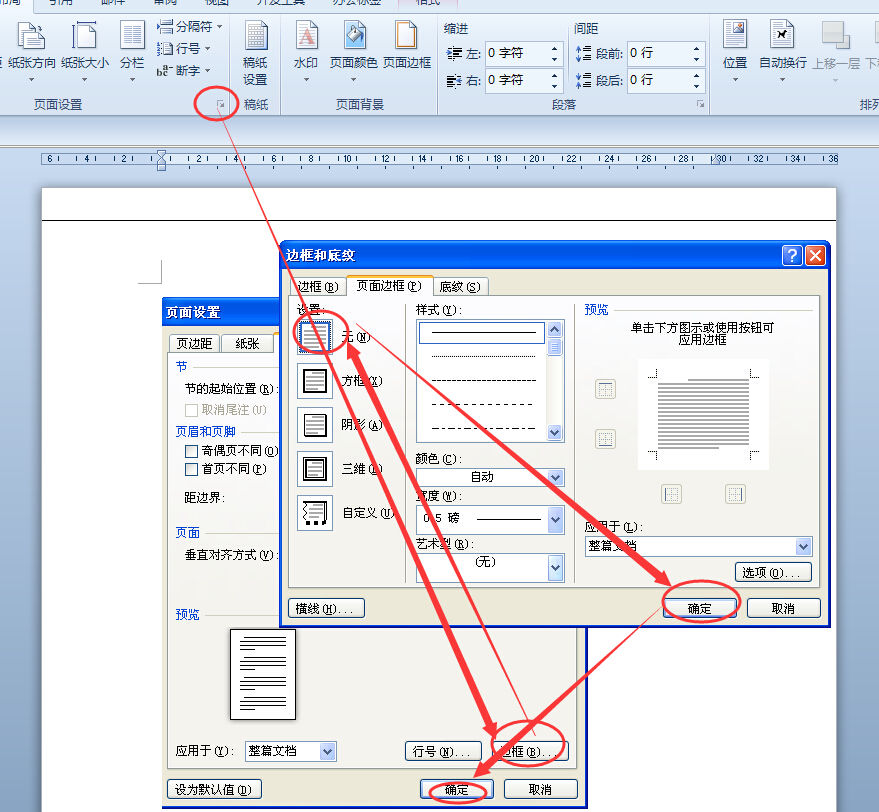
Task: Open the 纸张方向 orientation menu
Action: coord(31,52)
